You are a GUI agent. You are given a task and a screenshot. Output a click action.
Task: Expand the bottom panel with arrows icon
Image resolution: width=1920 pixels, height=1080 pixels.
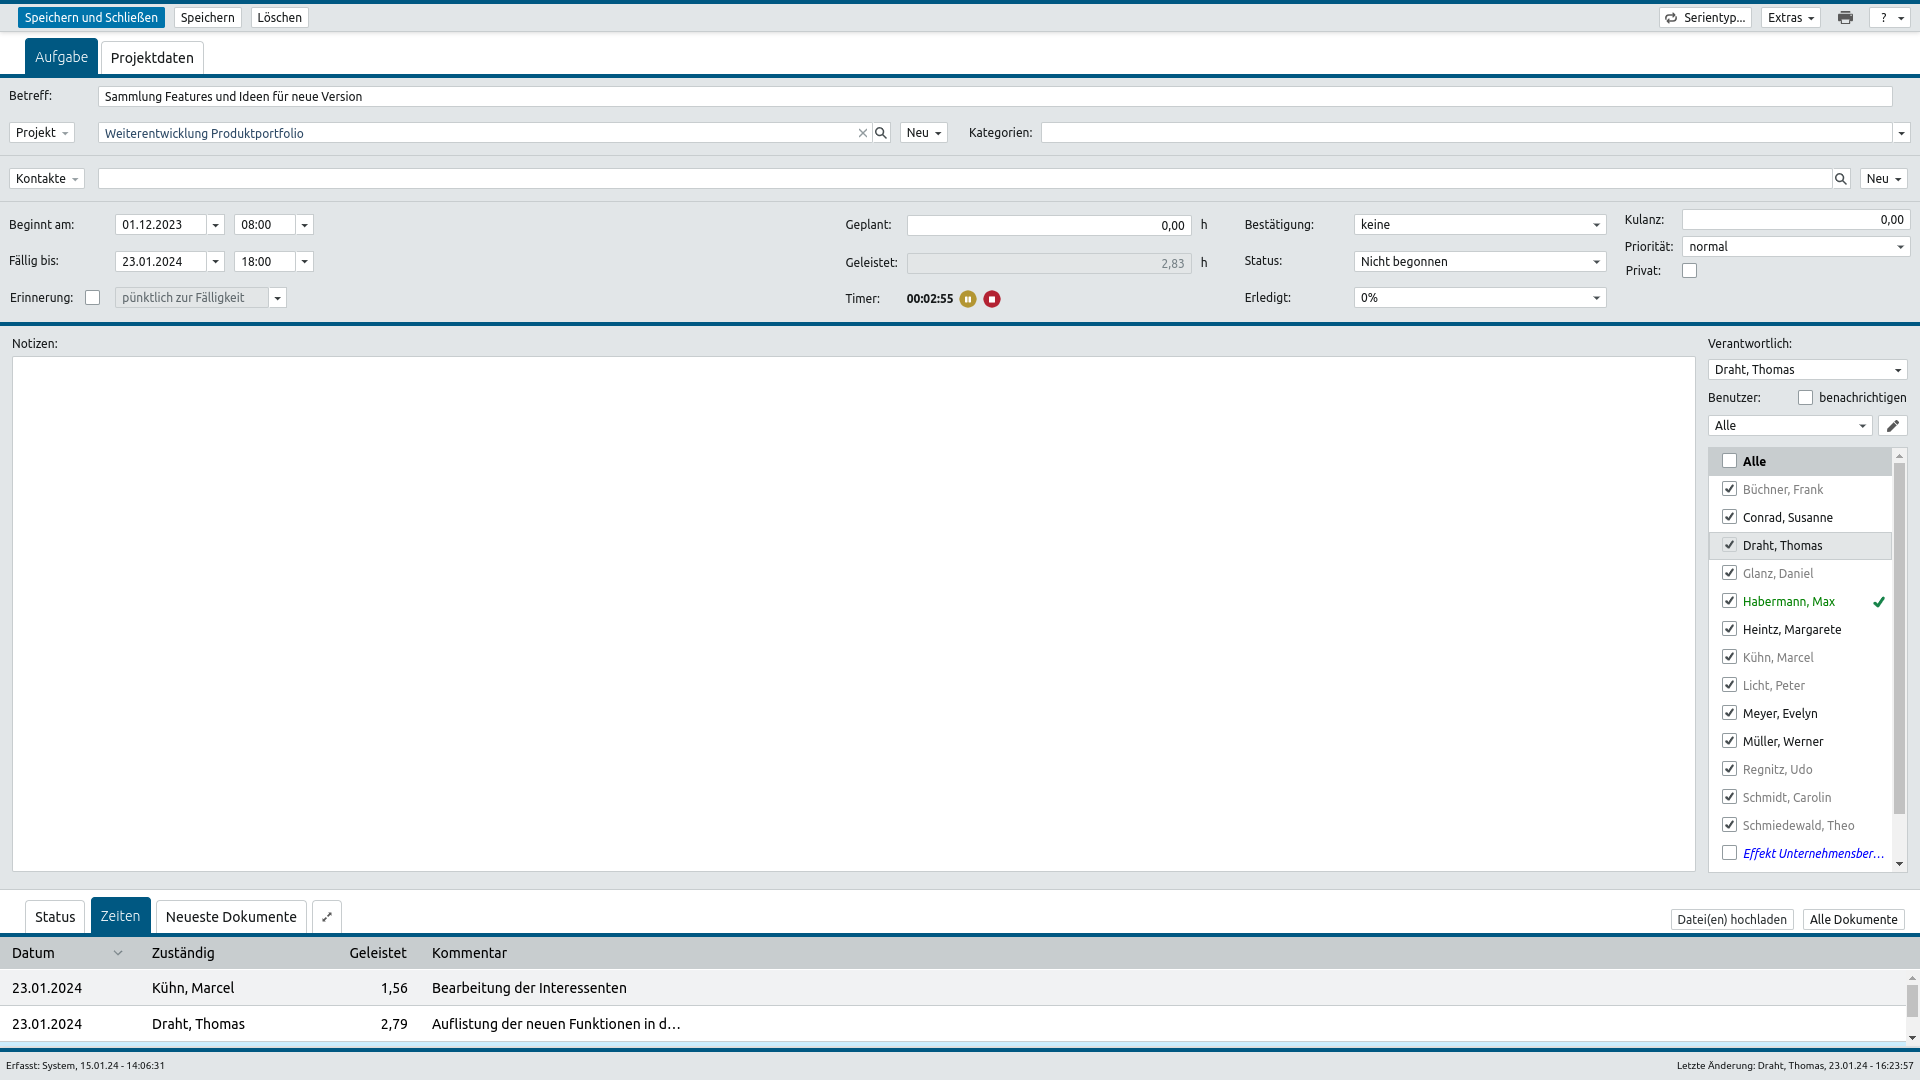click(x=327, y=917)
